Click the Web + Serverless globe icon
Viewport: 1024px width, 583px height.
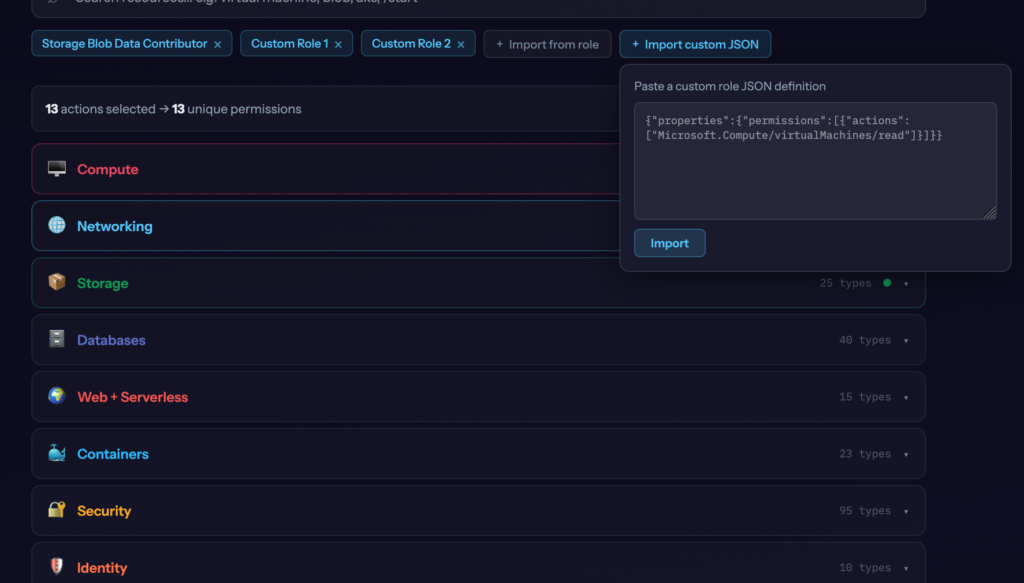pyautogui.click(x=57, y=397)
